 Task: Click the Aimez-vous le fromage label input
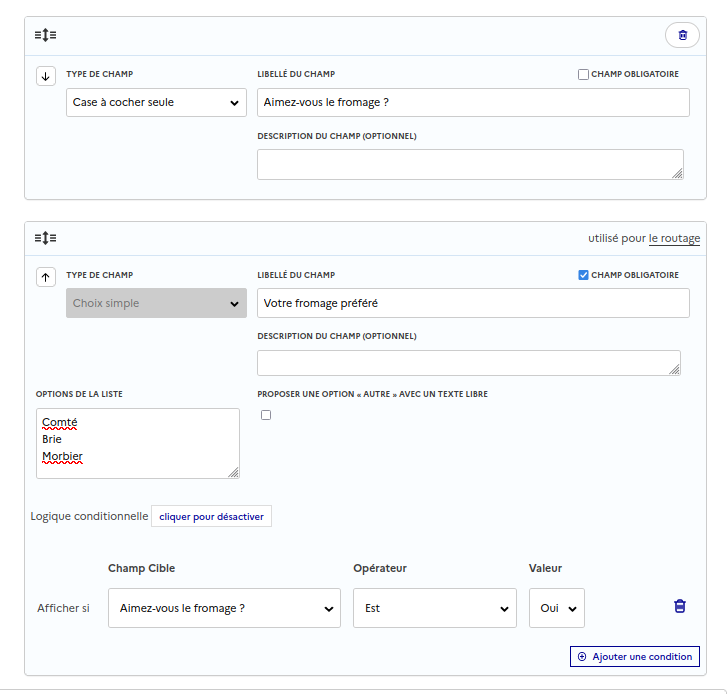point(472,102)
